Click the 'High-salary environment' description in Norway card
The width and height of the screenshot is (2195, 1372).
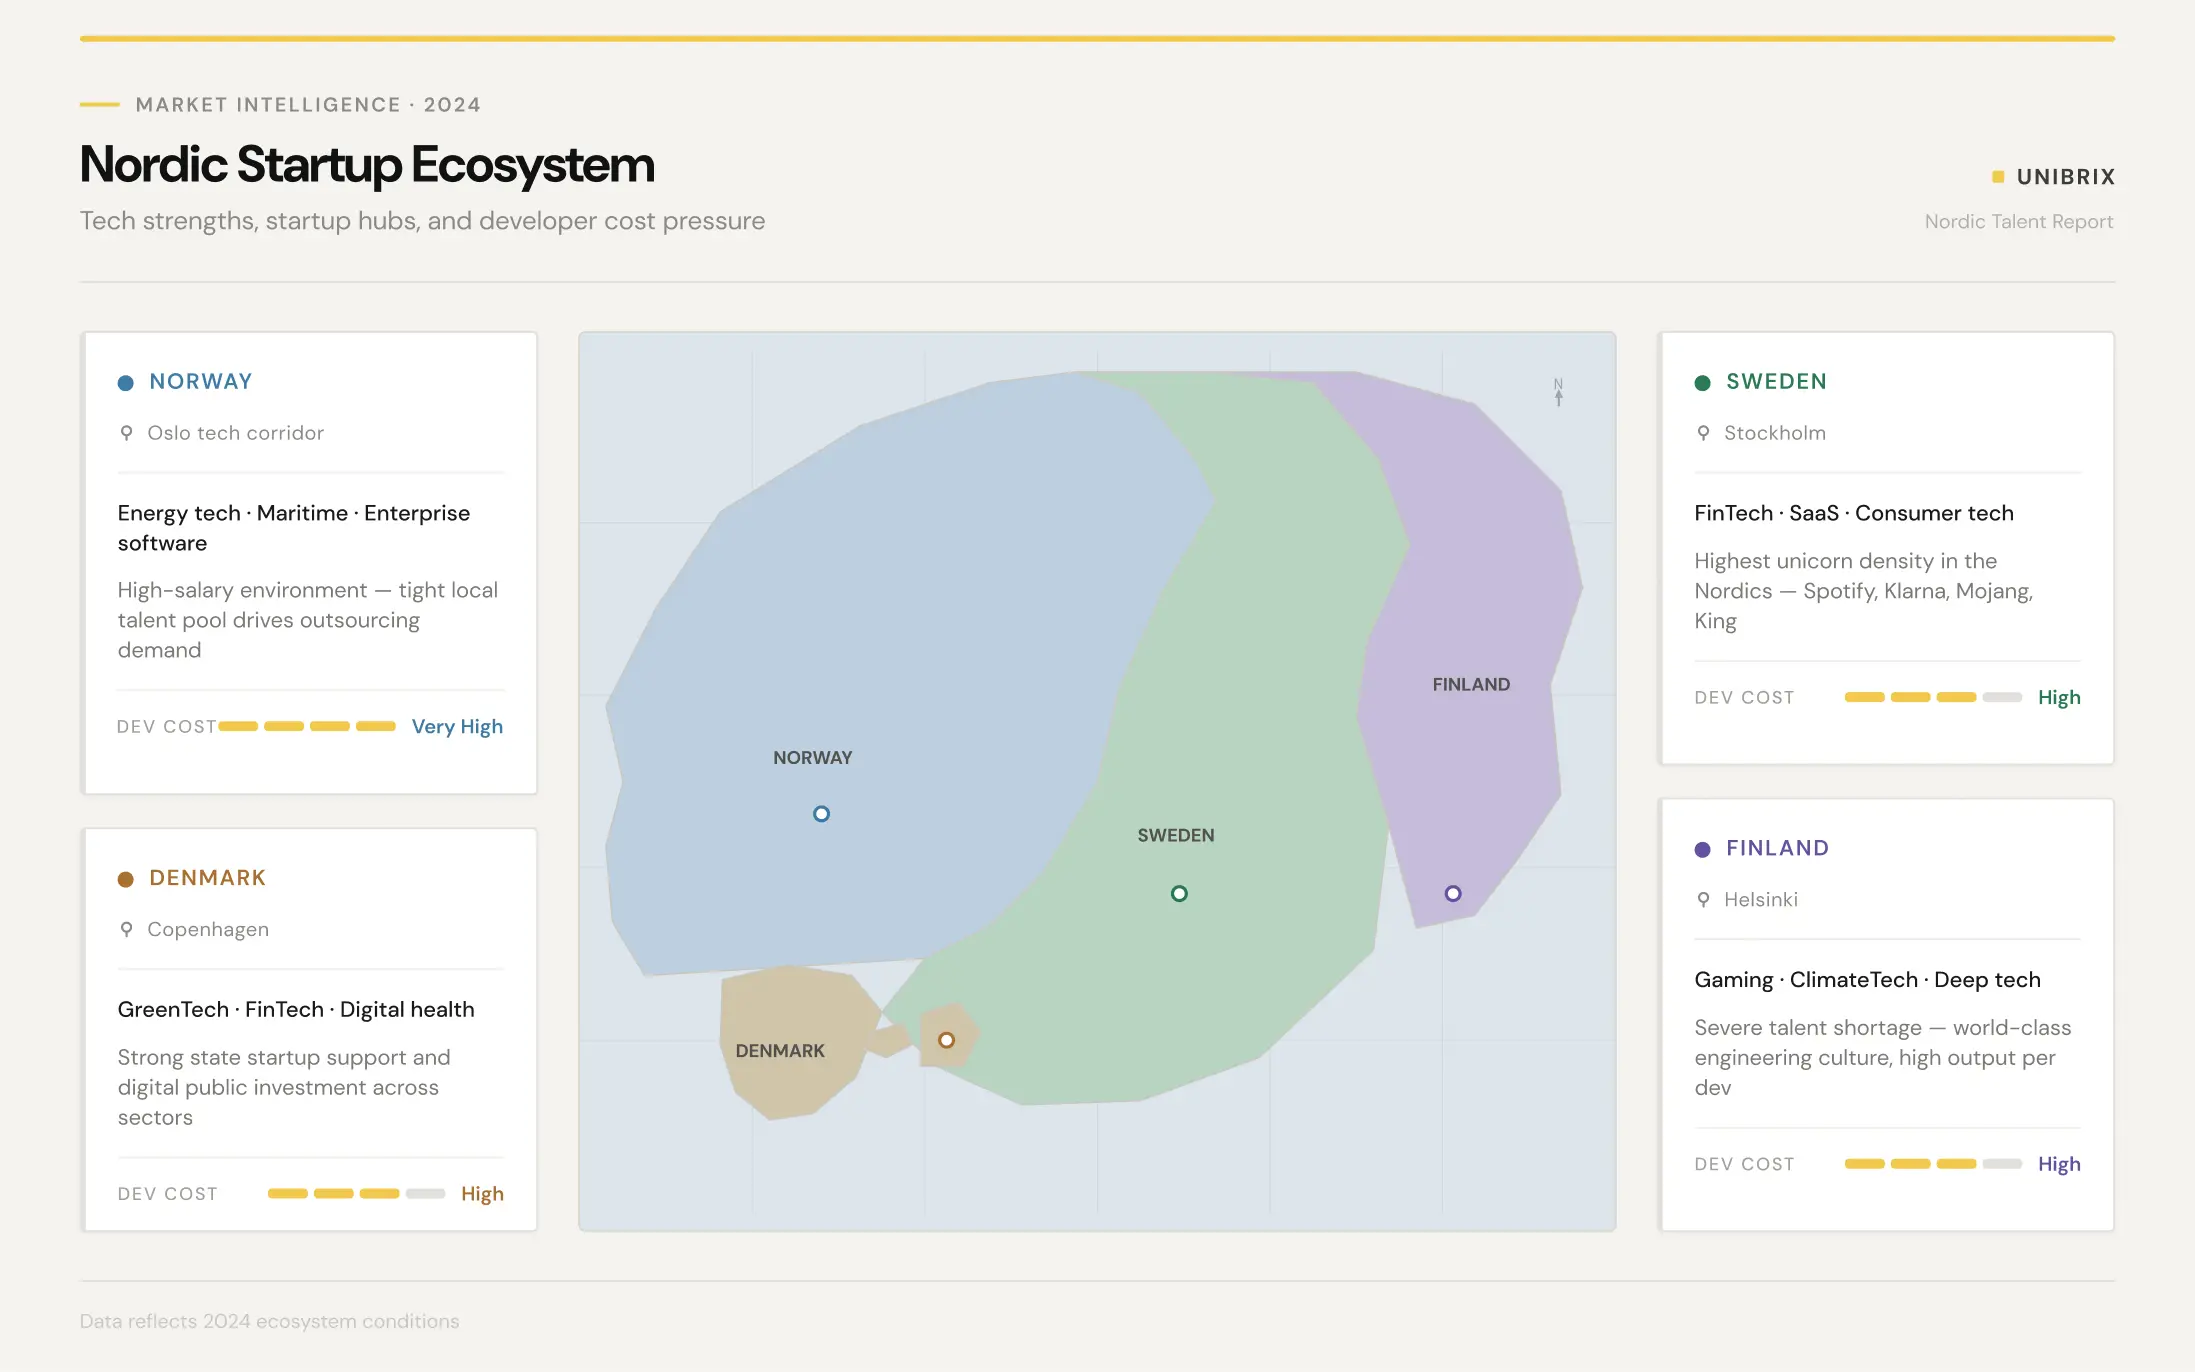point(308,620)
